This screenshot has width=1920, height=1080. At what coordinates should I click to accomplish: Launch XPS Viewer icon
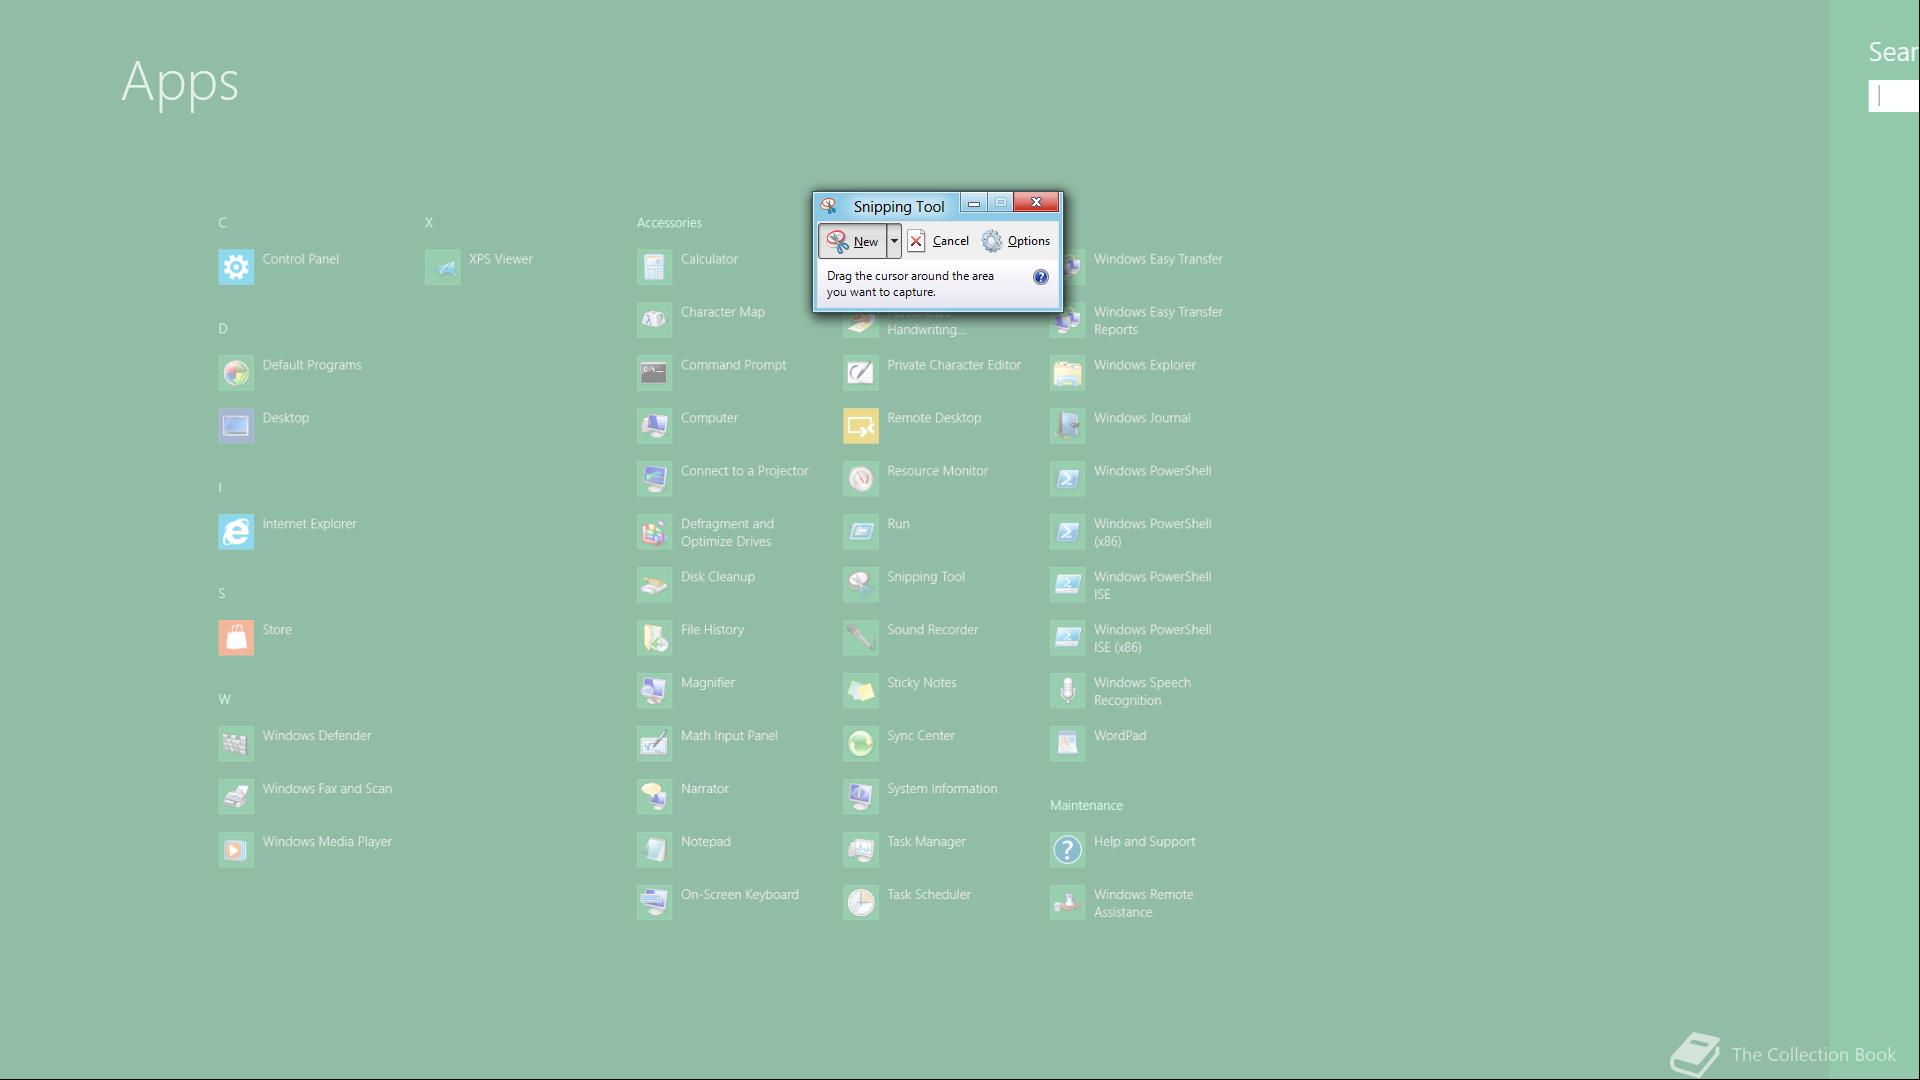[x=443, y=267]
